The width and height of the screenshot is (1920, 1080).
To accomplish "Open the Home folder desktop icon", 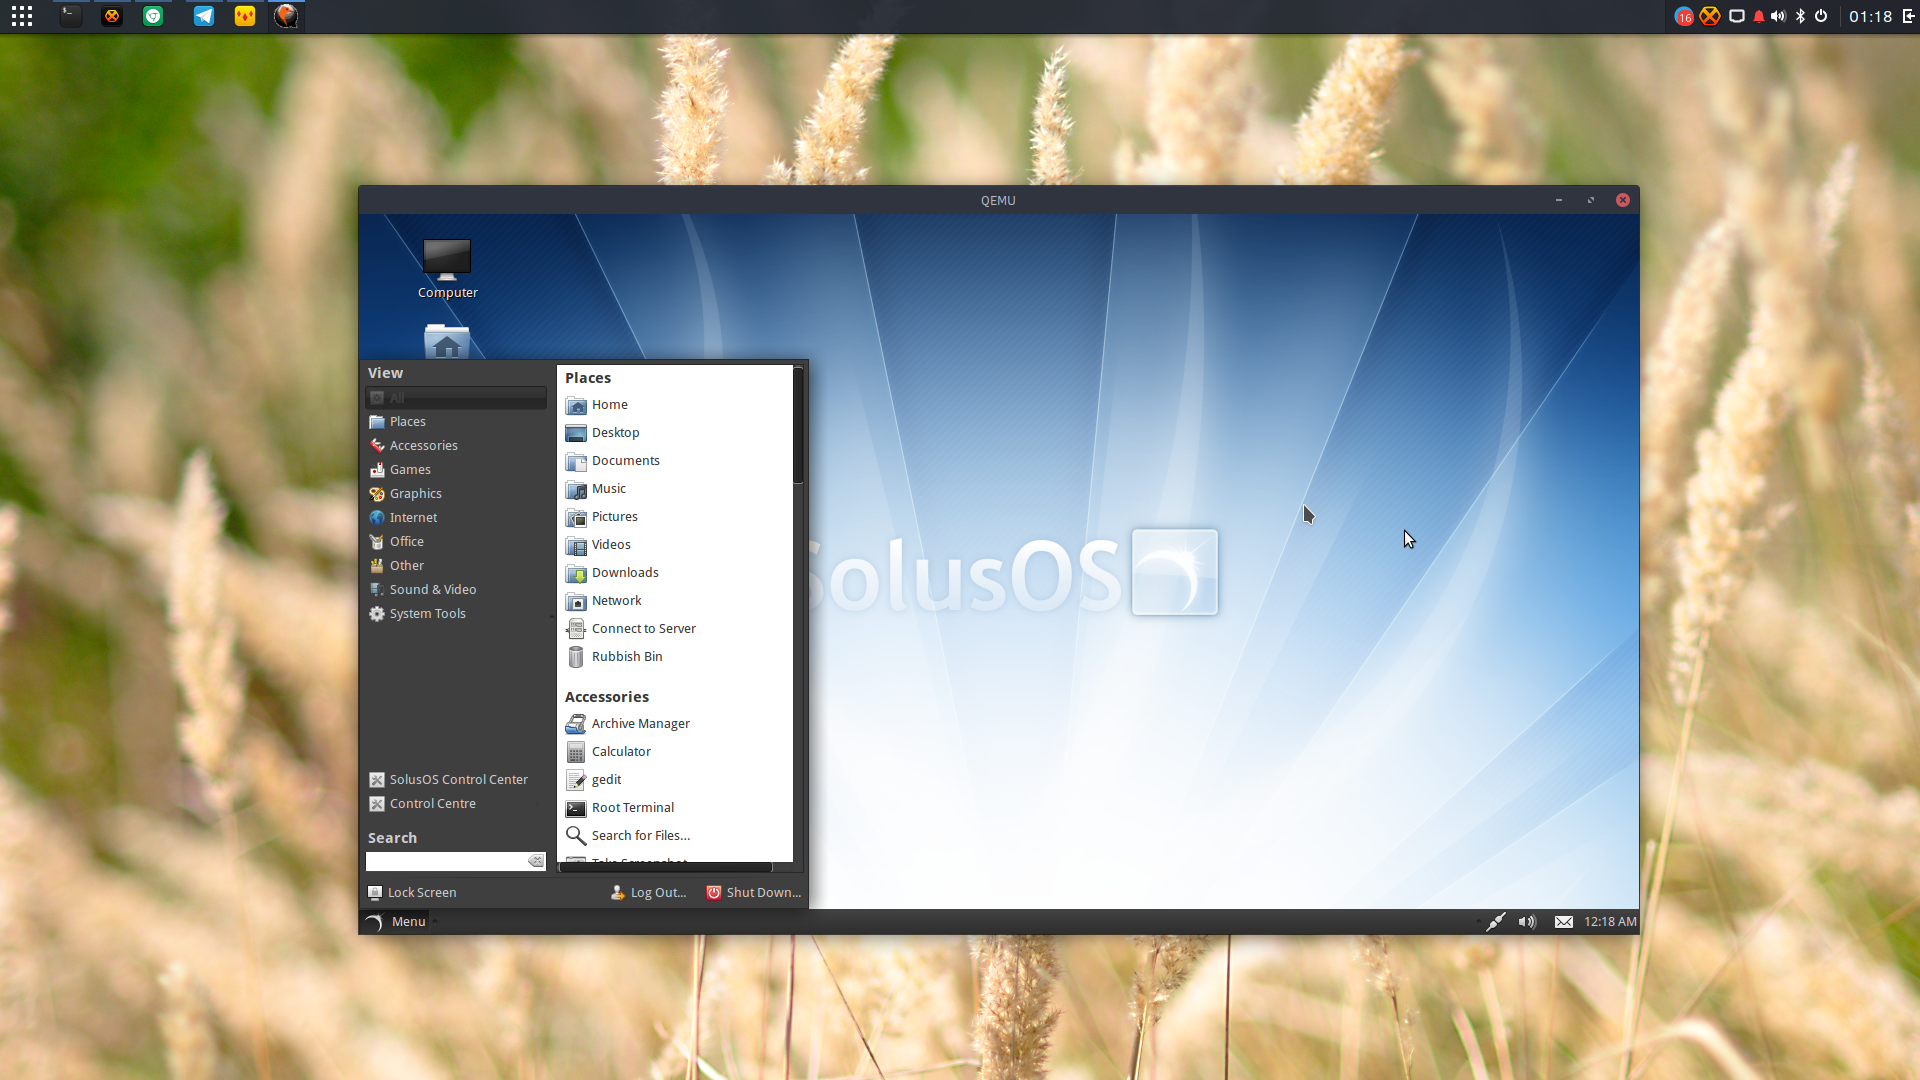I will tap(447, 341).
